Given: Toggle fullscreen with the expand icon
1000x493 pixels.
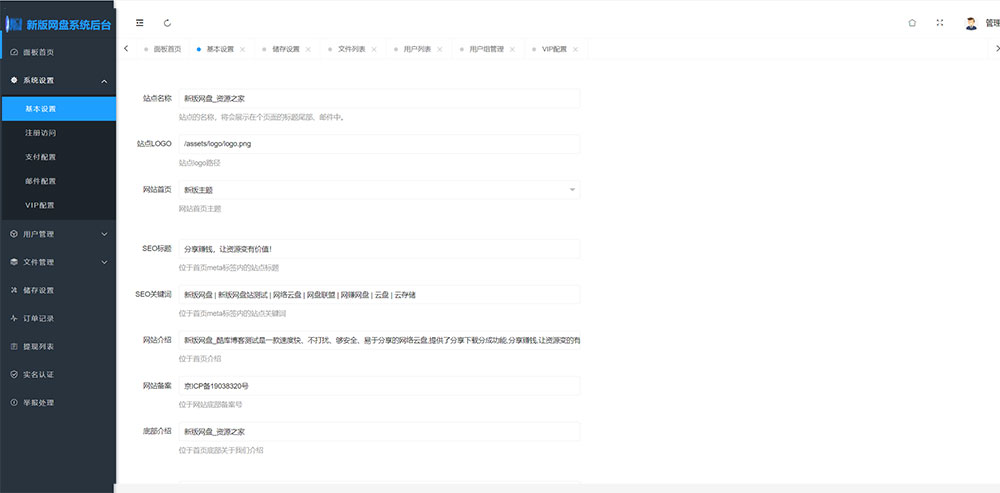Looking at the screenshot, I should pyautogui.click(x=939, y=22).
